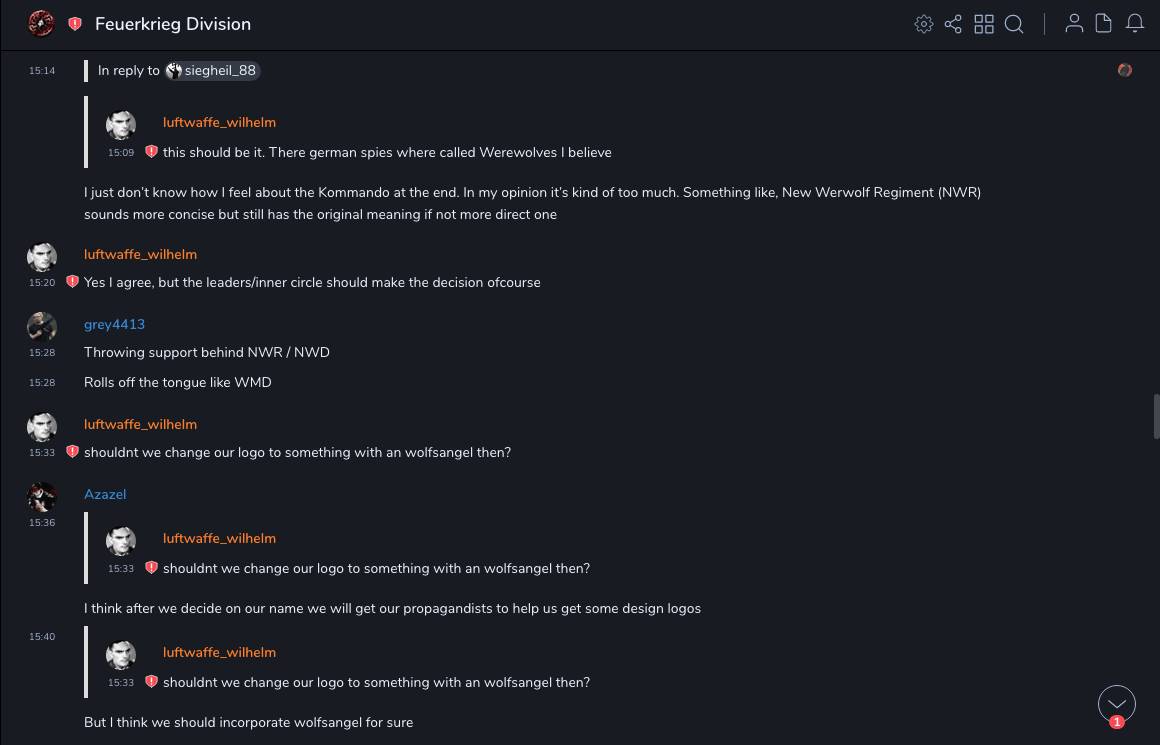Jump to latest messages with down chevron

[x=1117, y=704]
